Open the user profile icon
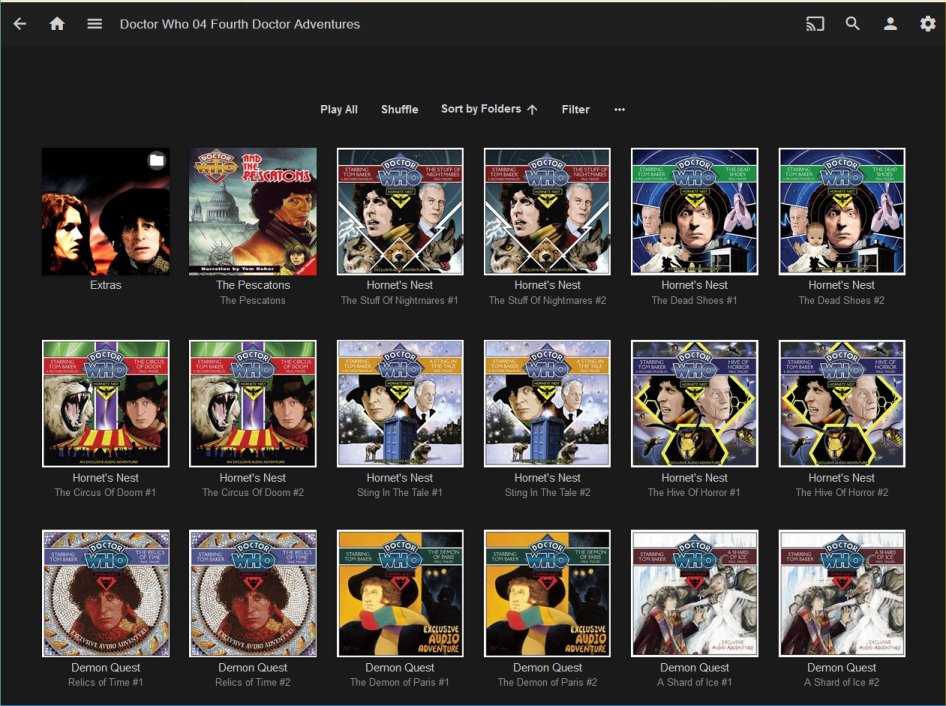Viewport: 946px width, 706px height. point(890,24)
